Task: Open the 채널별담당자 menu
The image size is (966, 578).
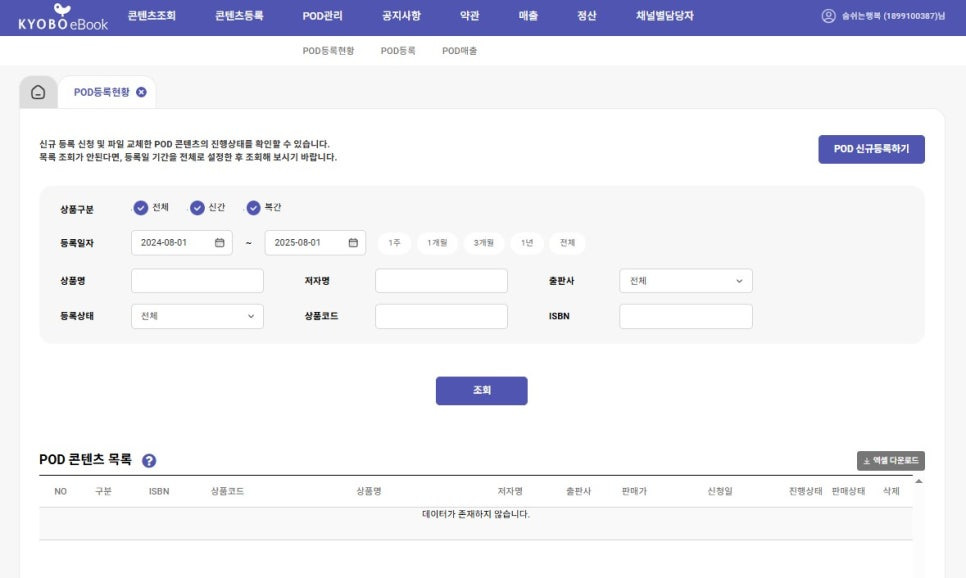Action: click(665, 16)
